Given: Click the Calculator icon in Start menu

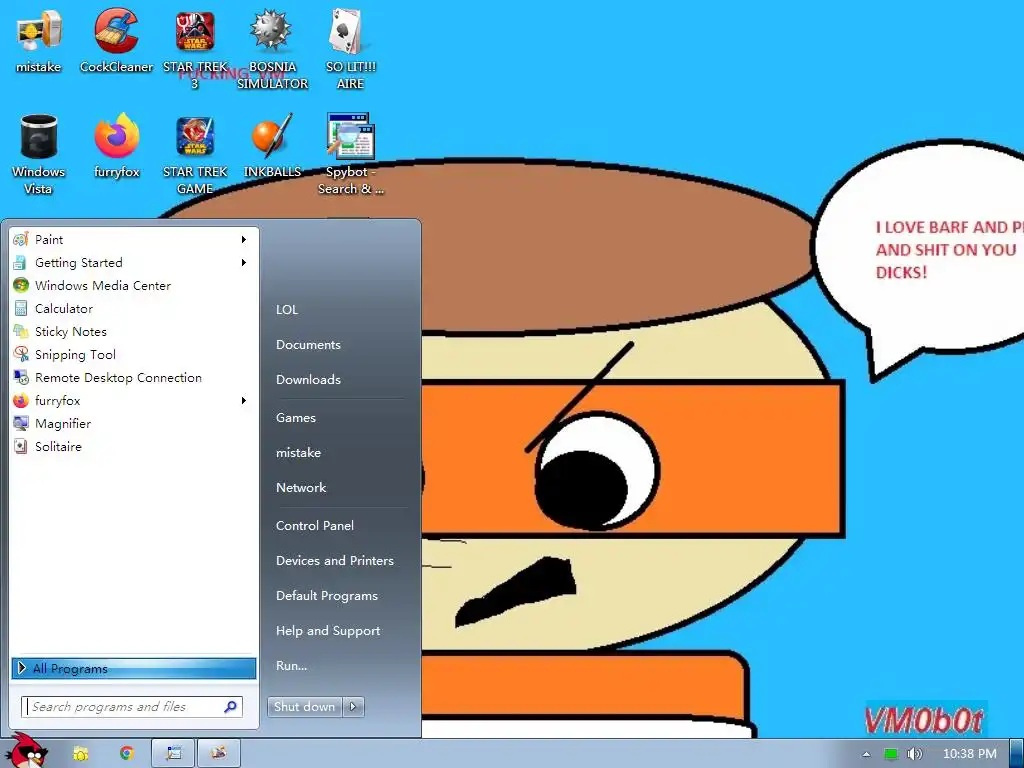Looking at the screenshot, I should pyautogui.click(x=21, y=308).
